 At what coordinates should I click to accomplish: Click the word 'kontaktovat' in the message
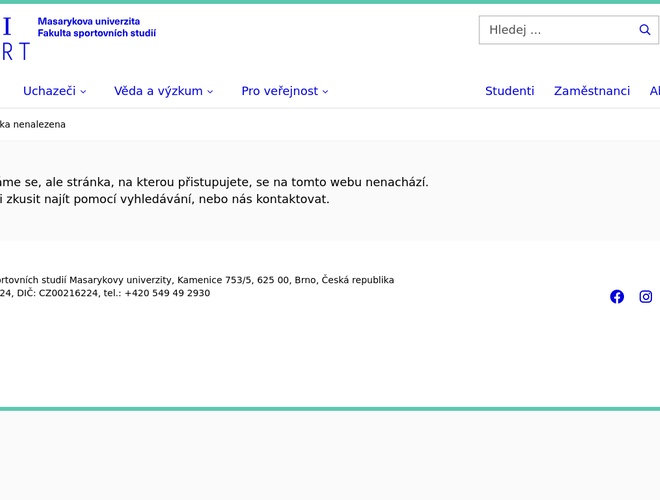(290, 199)
